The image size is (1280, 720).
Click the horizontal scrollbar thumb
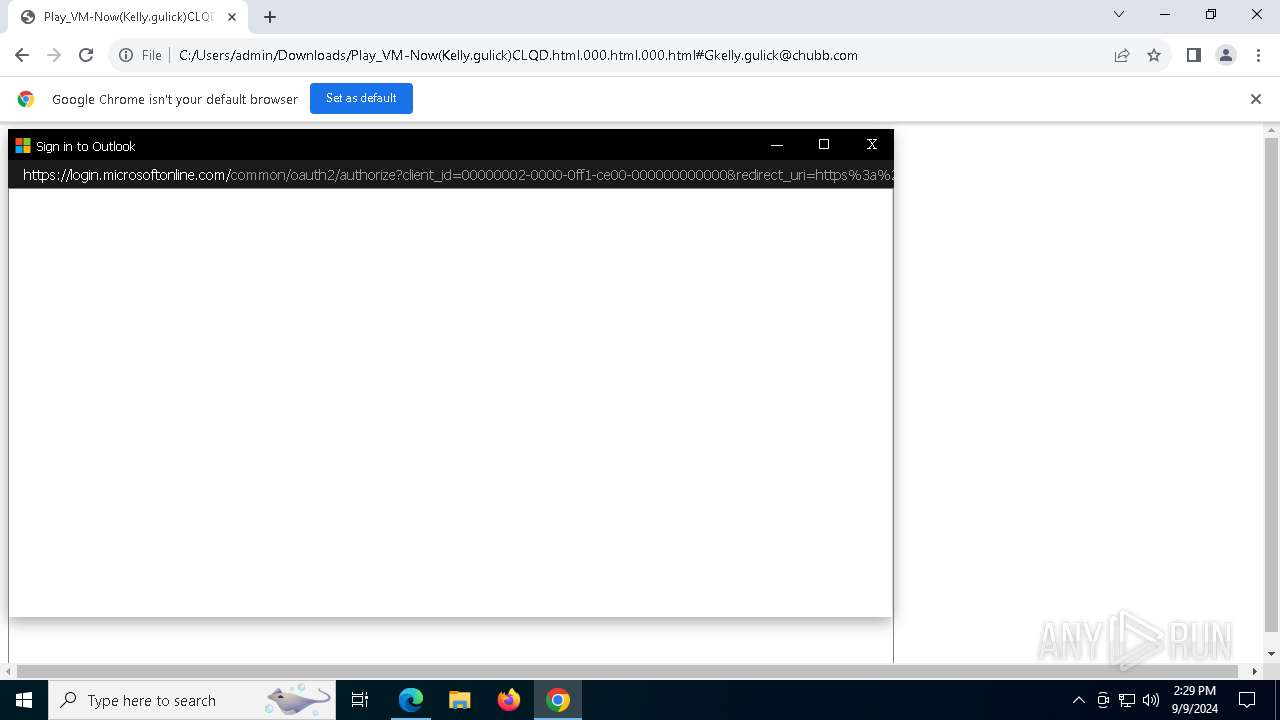pyautogui.click(x=627, y=671)
